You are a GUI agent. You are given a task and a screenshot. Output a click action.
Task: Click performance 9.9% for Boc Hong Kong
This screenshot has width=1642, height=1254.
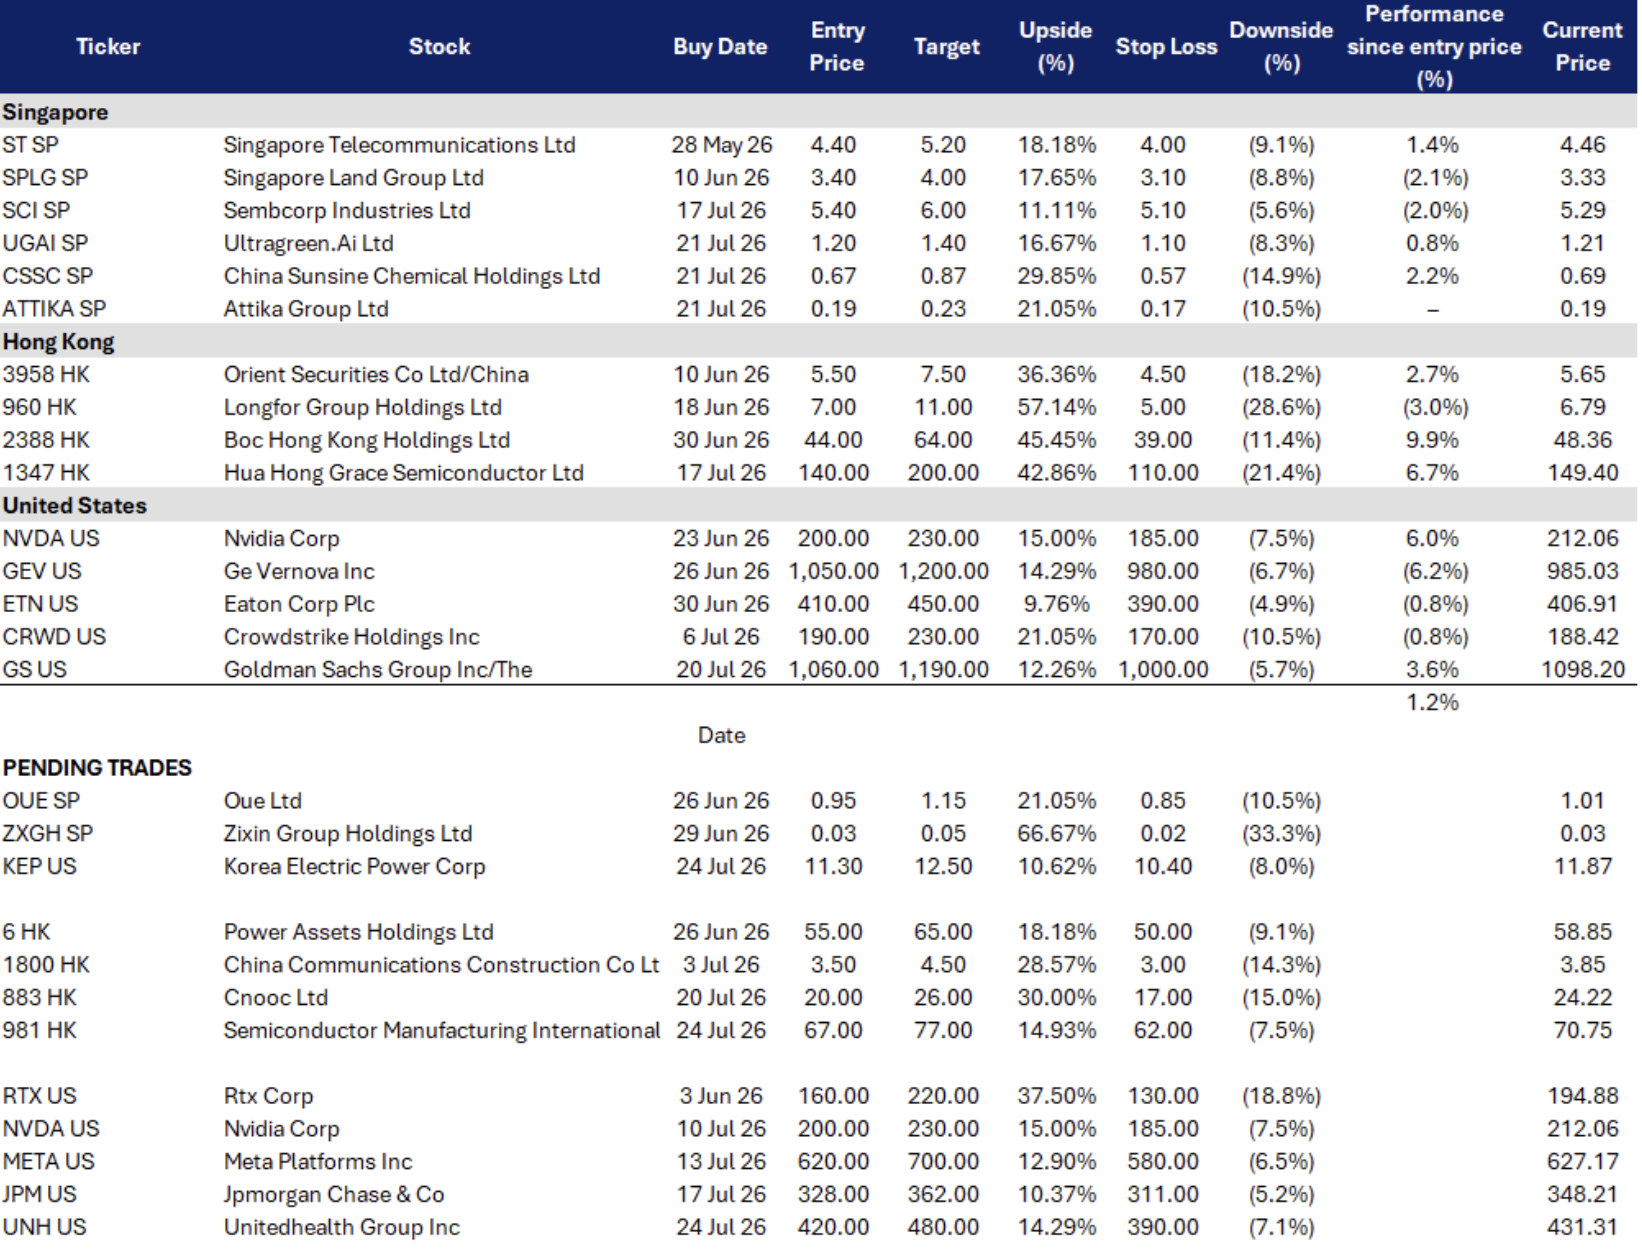pos(1432,440)
